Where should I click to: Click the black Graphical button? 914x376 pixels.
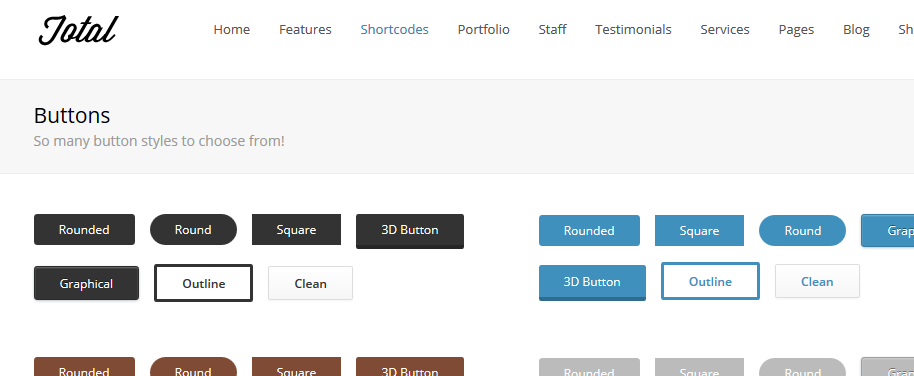[86, 283]
